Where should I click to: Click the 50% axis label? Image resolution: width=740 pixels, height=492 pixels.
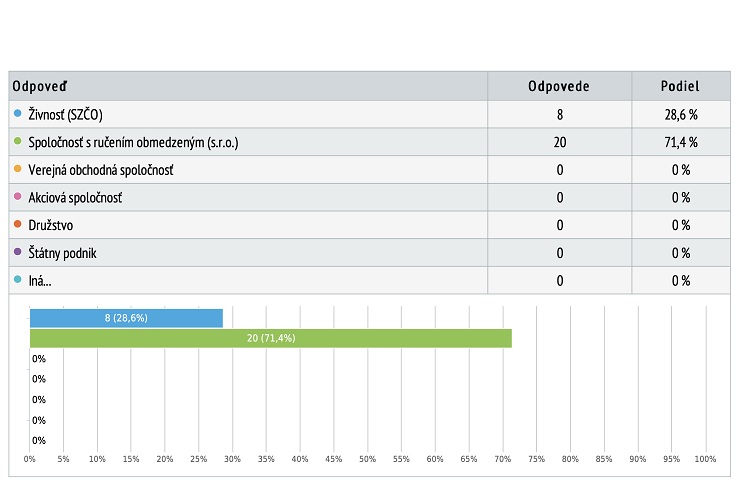point(367,459)
